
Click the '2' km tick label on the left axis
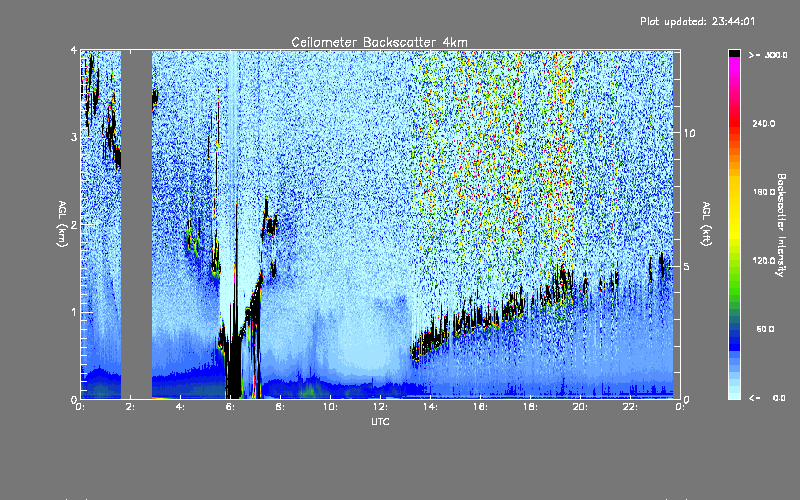74,224
